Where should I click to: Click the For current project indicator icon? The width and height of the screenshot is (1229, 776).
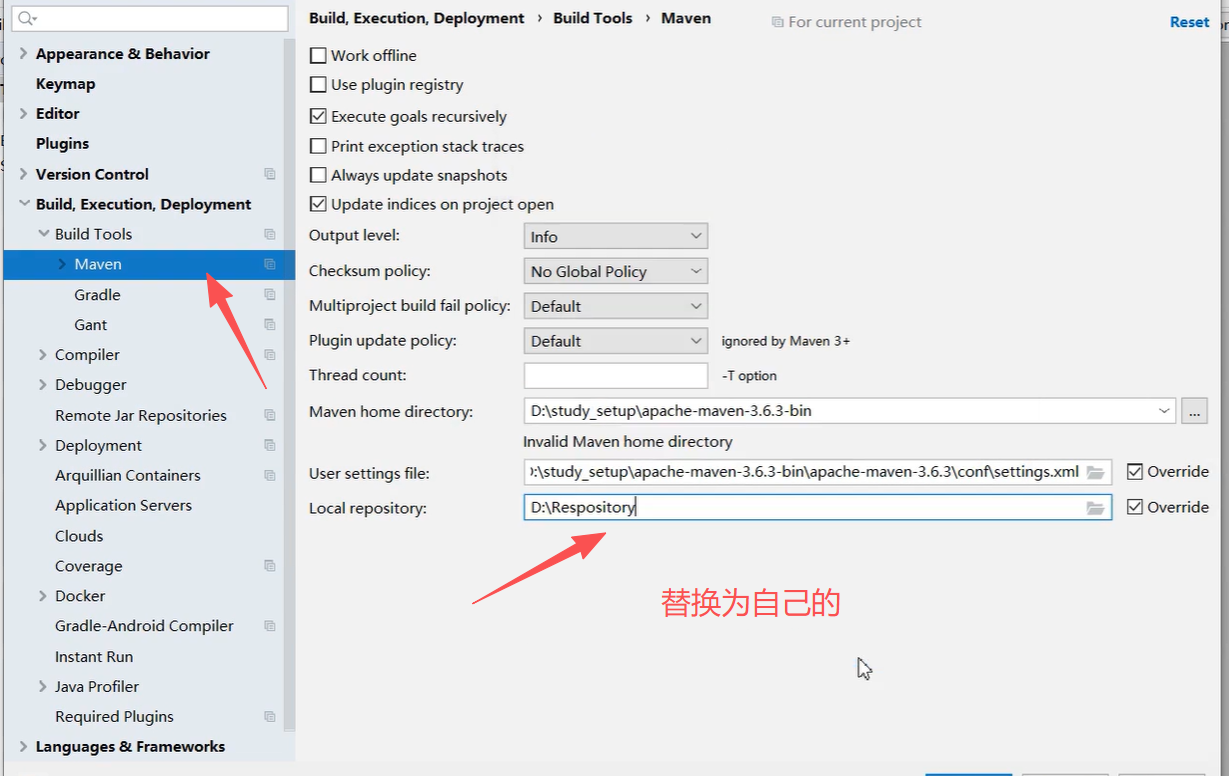(x=778, y=22)
